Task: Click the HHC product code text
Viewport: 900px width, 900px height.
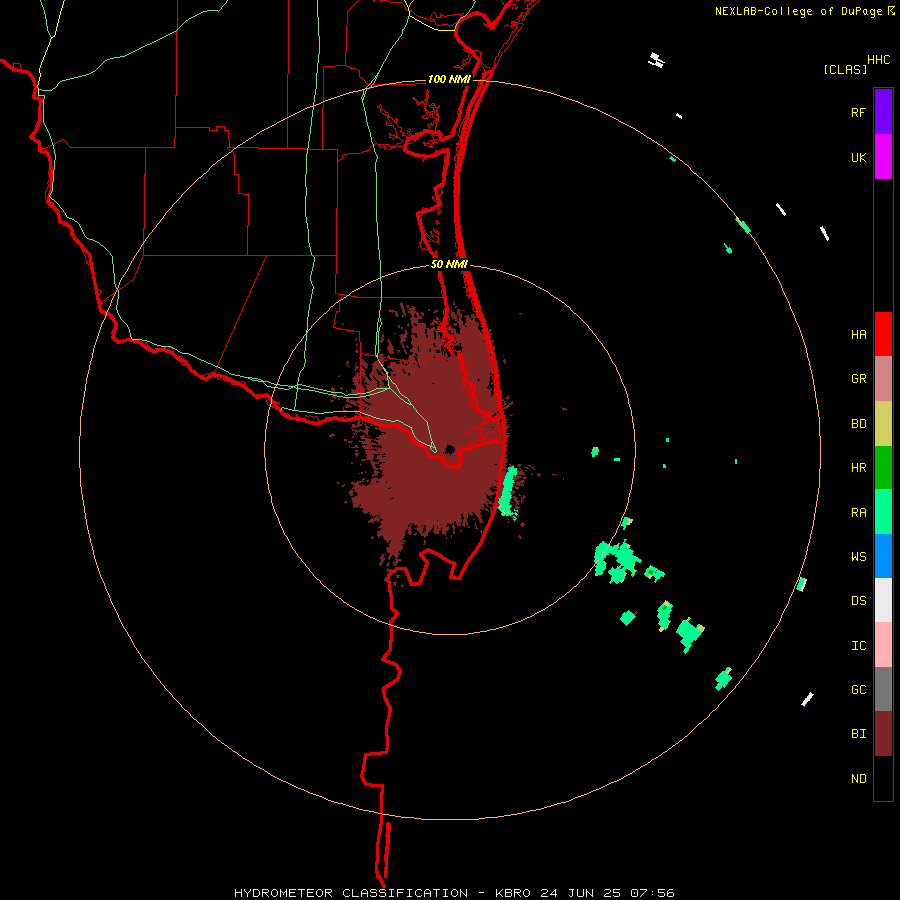Action: (x=878, y=60)
